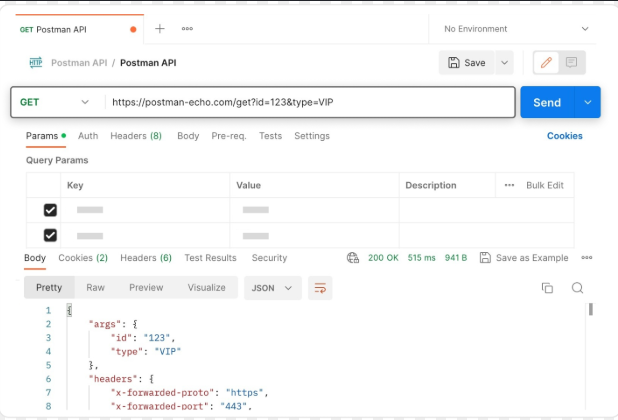Image resolution: width=618 pixels, height=420 pixels.
Task: Open network info globe icon near 200 OK
Action: (x=353, y=258)
